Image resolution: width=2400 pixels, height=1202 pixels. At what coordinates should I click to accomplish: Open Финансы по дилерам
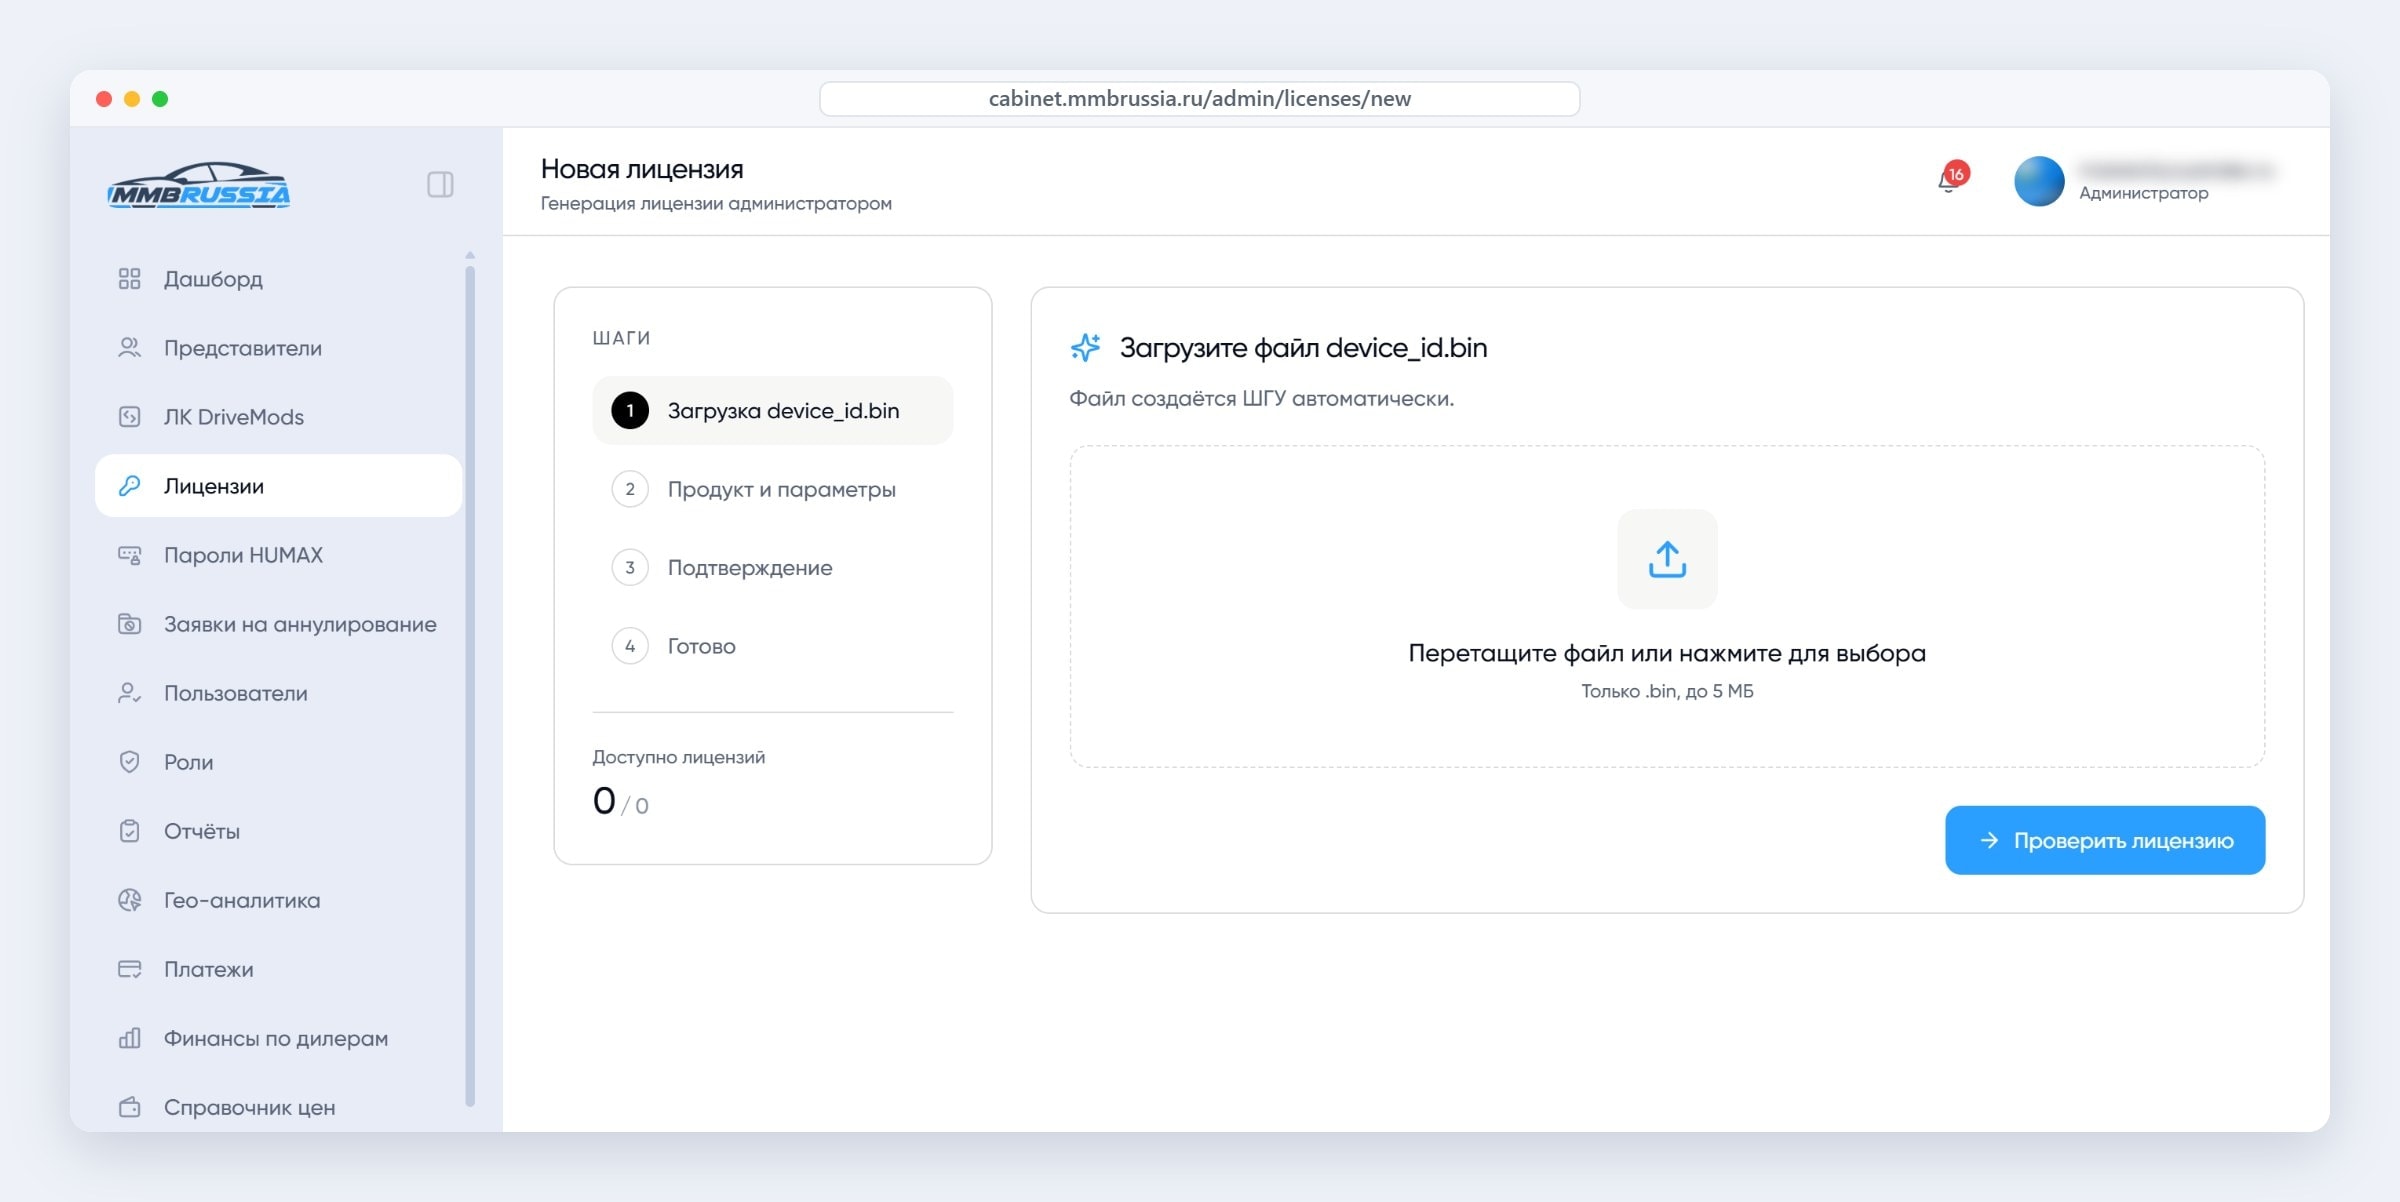pos(278,1038)
